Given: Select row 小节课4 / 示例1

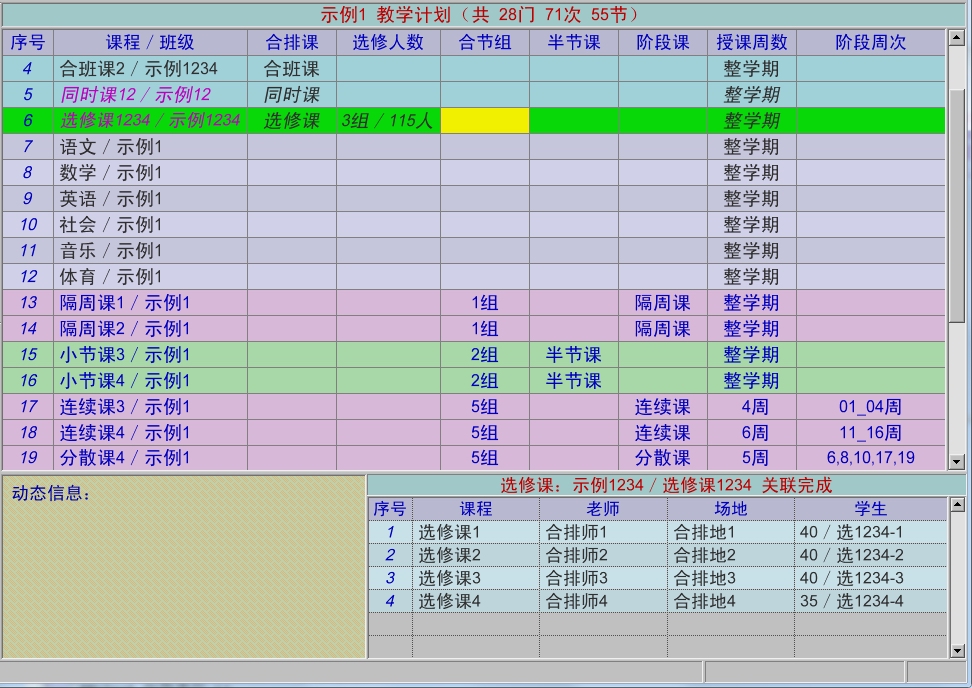Looking at the screenshot, I should [x=474, y=381].
